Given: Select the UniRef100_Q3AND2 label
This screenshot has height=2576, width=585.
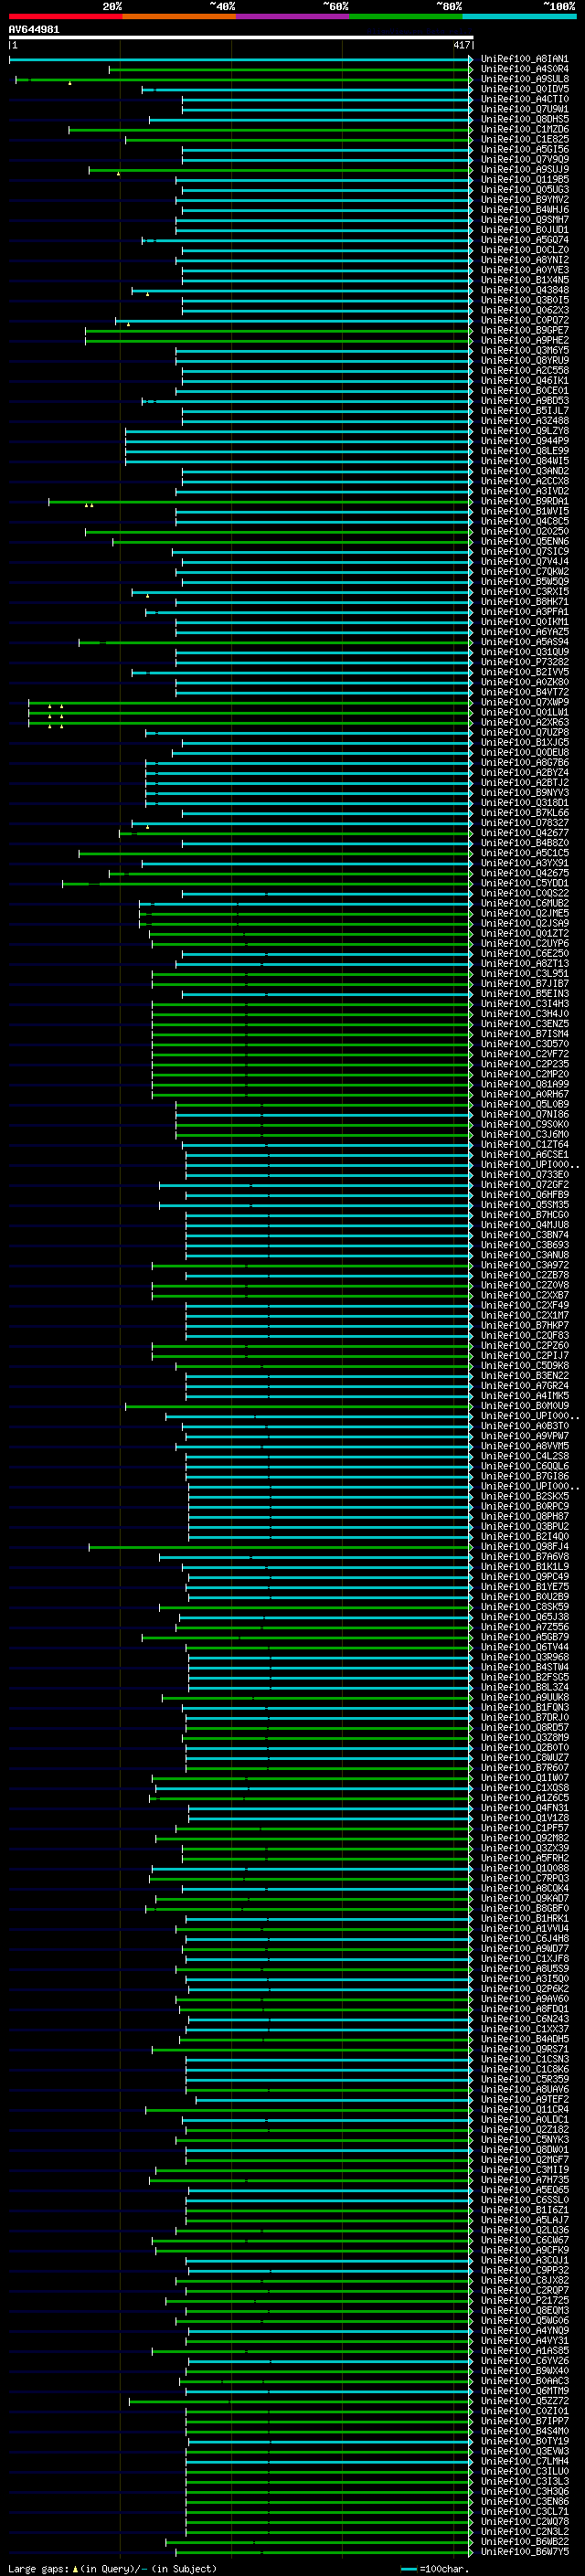Looking at the screenshot, I should (525, 471).
